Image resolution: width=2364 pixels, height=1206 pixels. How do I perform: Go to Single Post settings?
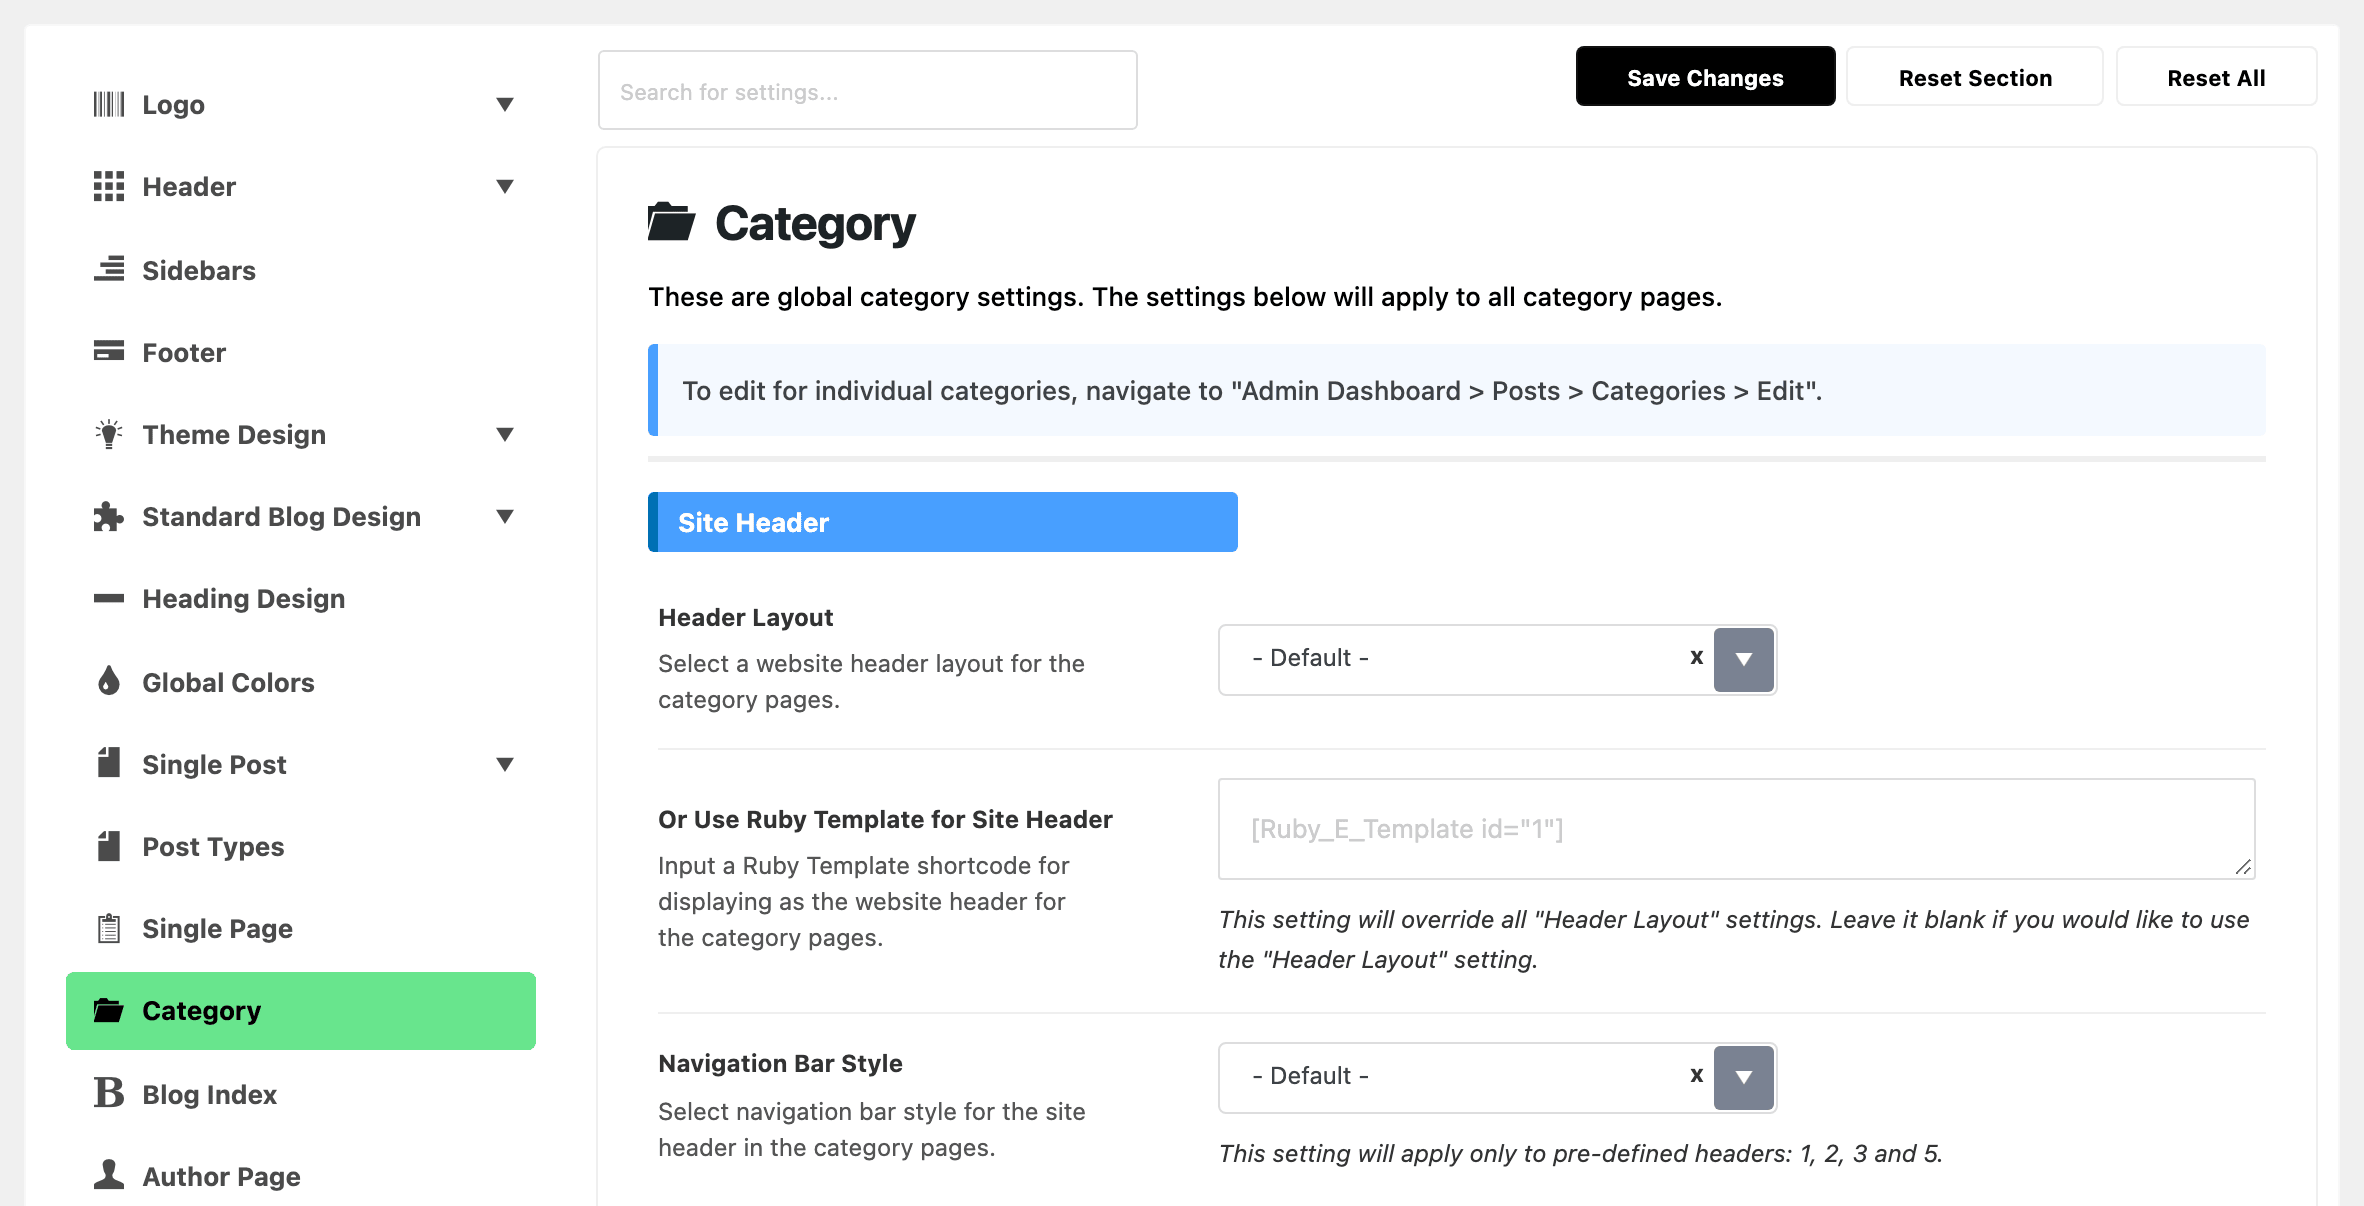point(301,764)
